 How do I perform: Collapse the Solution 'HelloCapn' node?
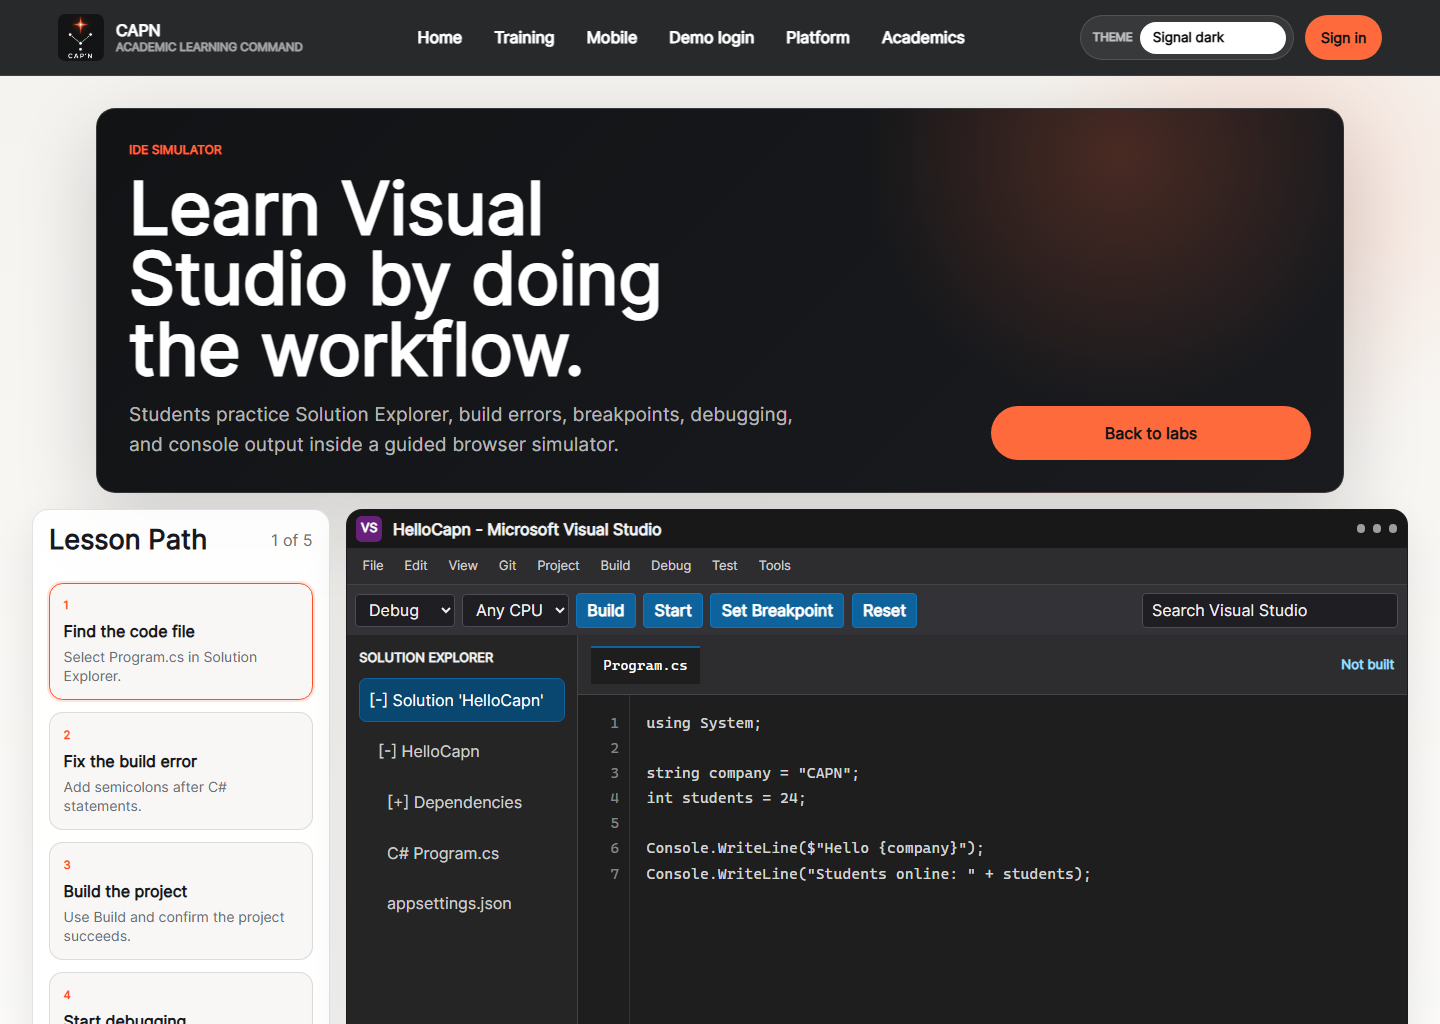coord(462,700)
